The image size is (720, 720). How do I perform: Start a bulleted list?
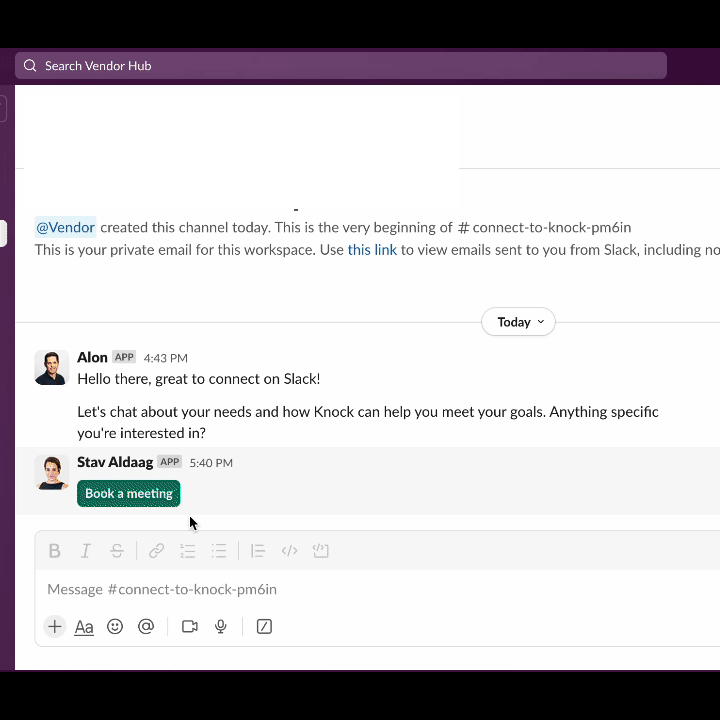[219, 550]
